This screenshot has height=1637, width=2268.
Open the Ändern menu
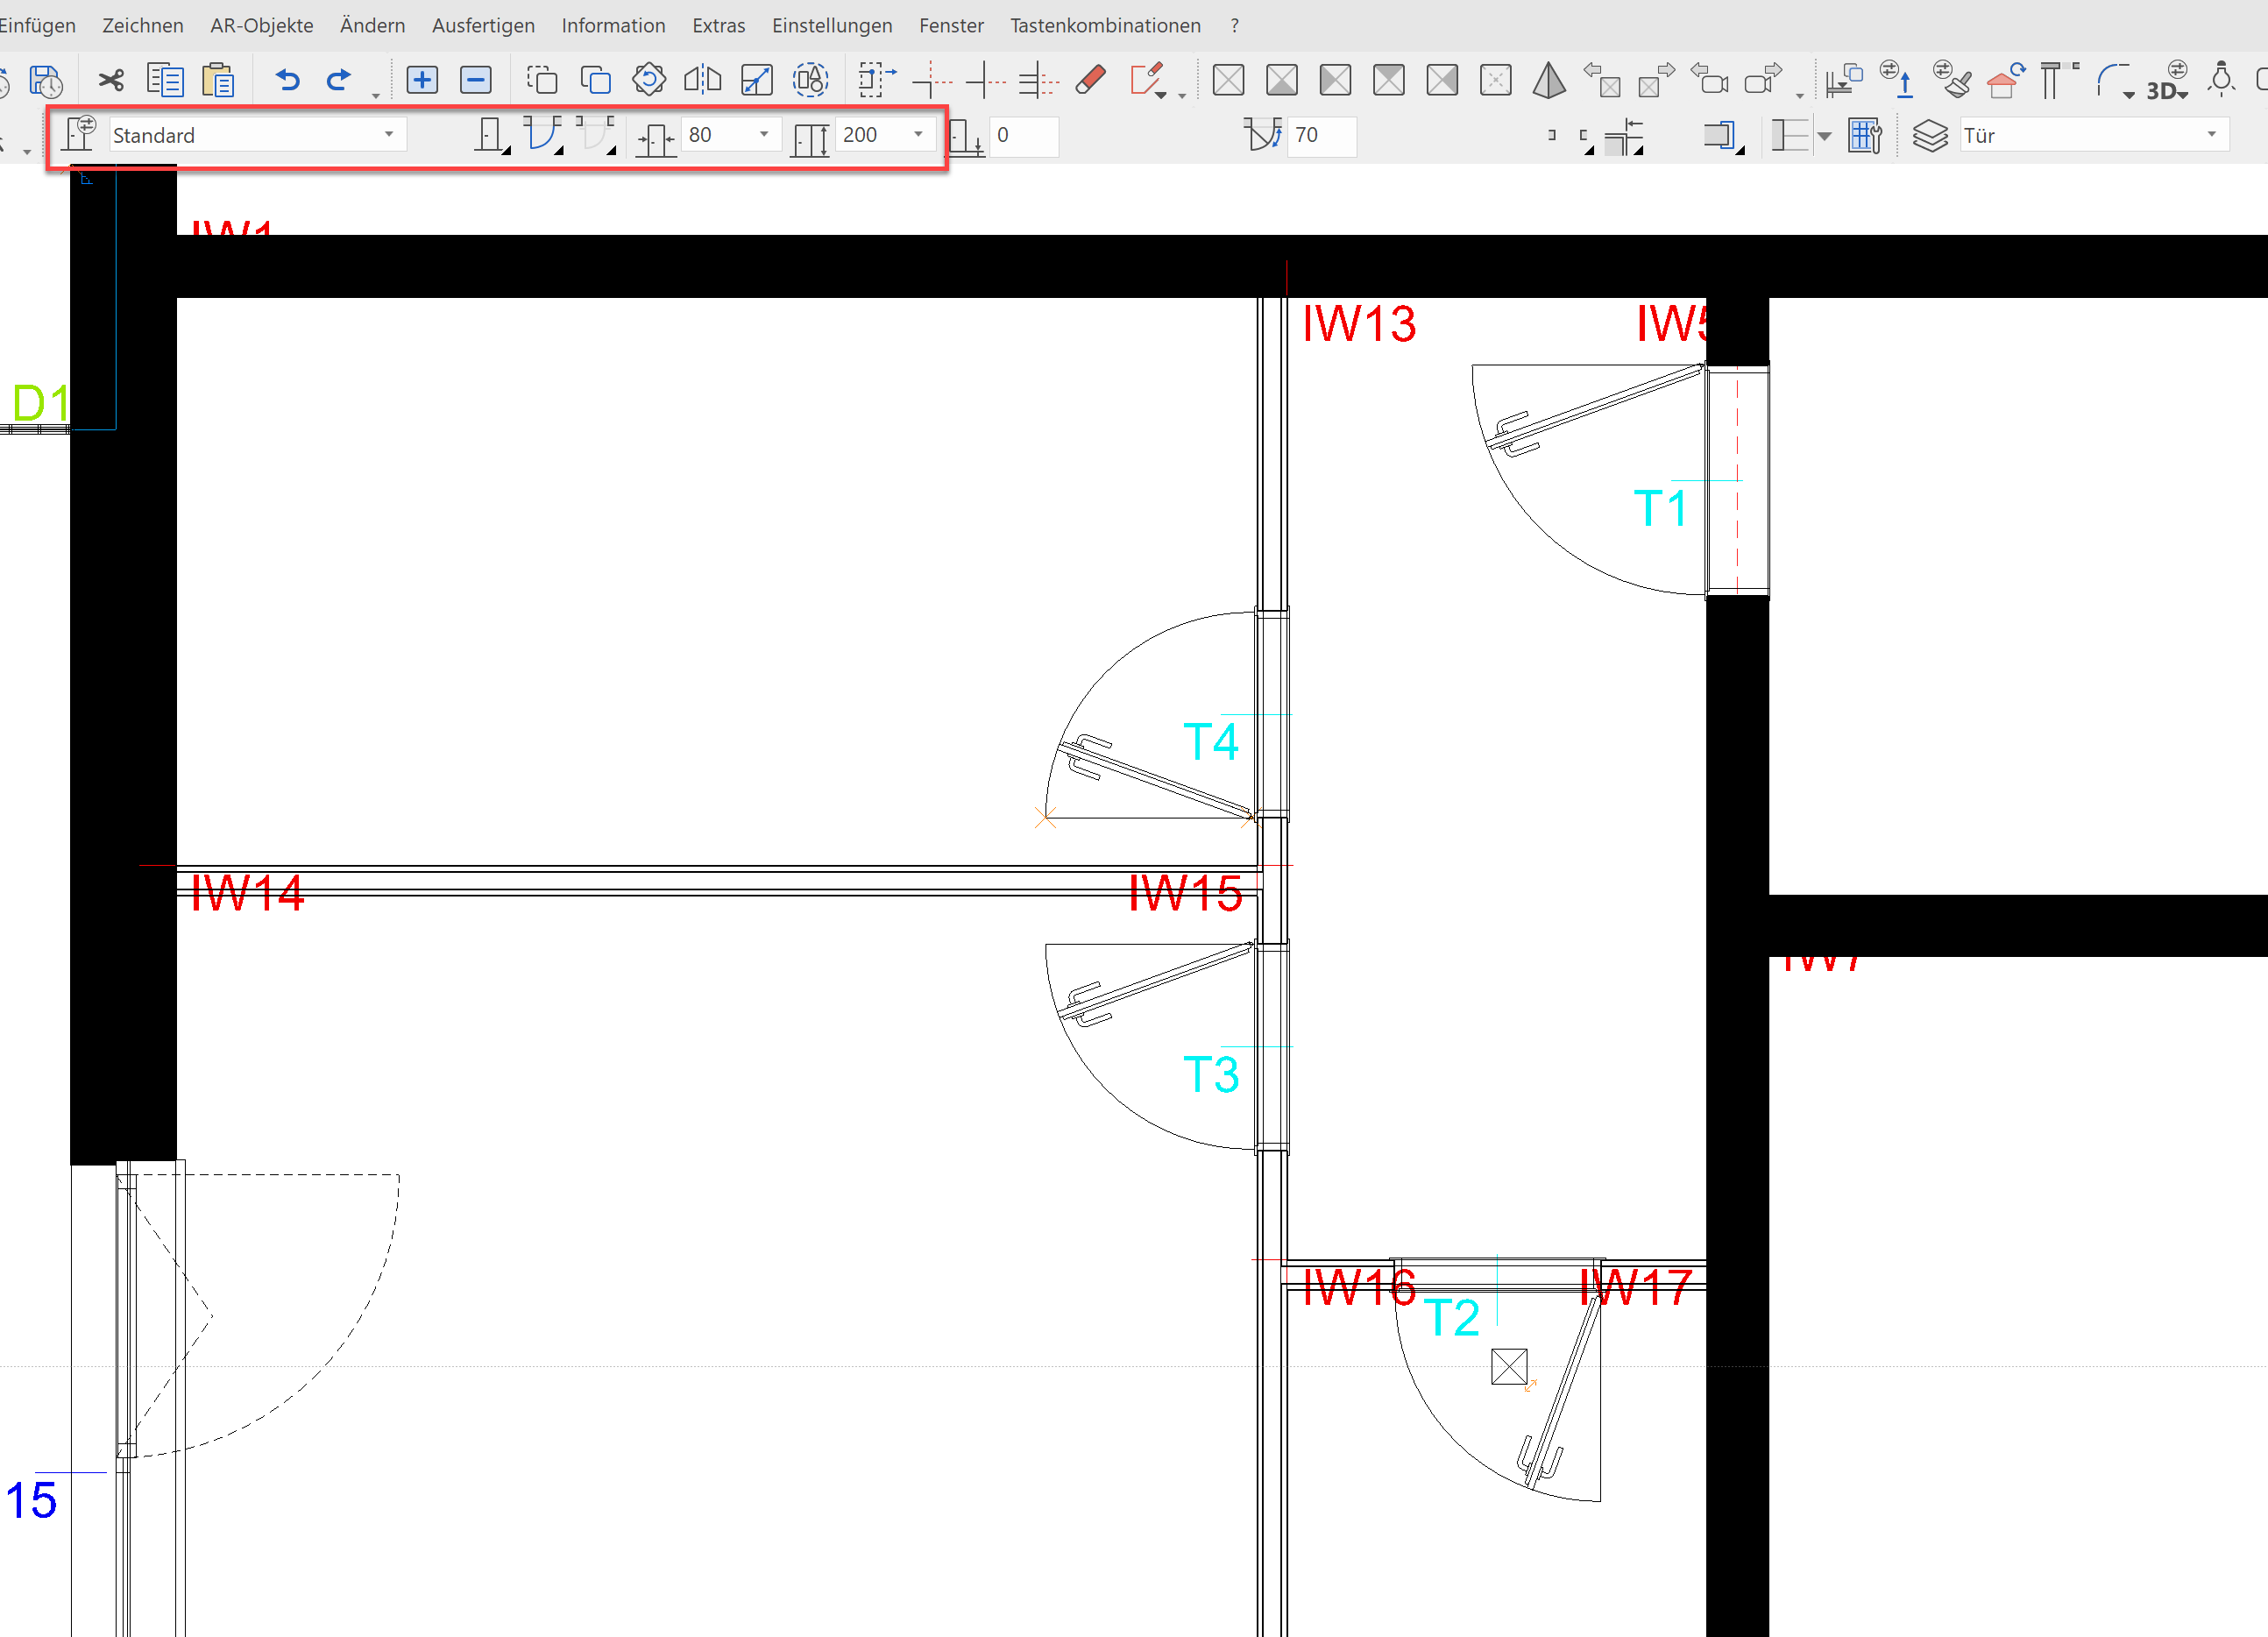click(372, 25)
